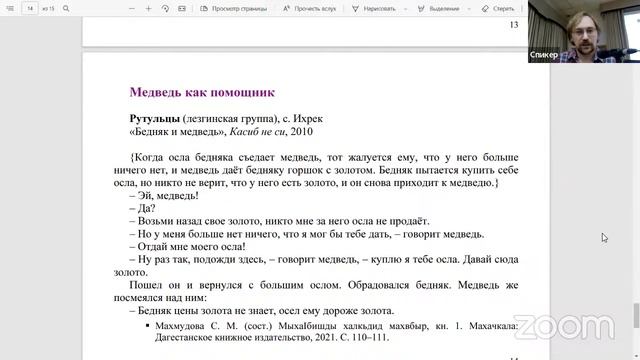Activate the Нарисовать draw tool
The image size is (640, 360).
[x=374, y=8]
